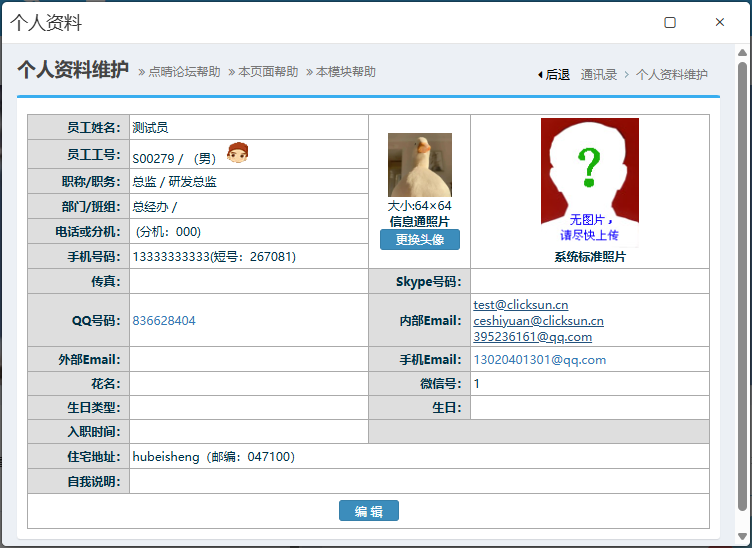The image size is (752, 548).
Task: Click the 13020401301@qq.com mobile email link
Action: click(x=539, y=360)
